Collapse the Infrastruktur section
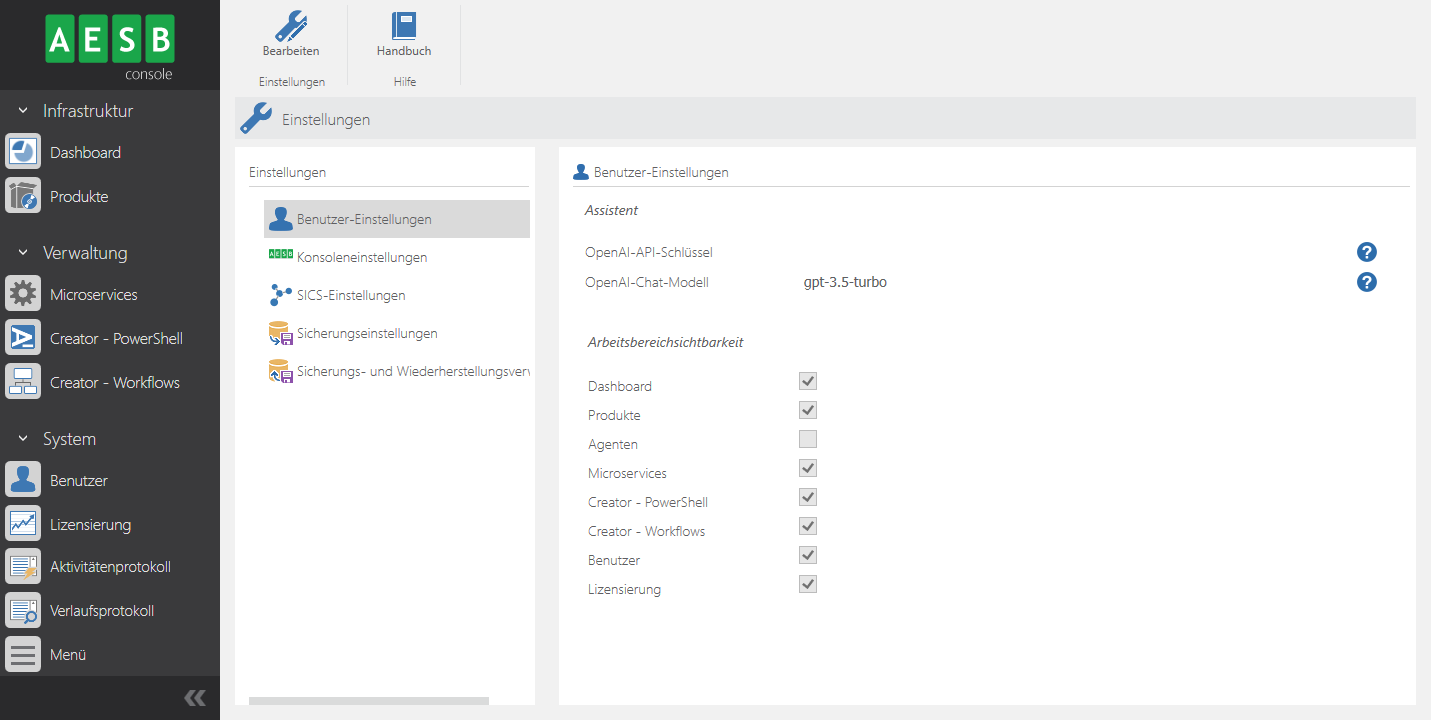 (22, 110)
